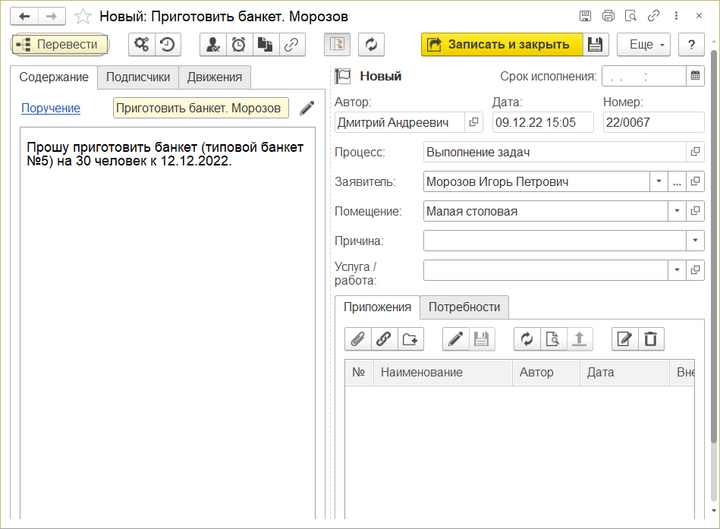Add this form to favorites with the star
Screen dimensions: 720x529
coord(83,17)
